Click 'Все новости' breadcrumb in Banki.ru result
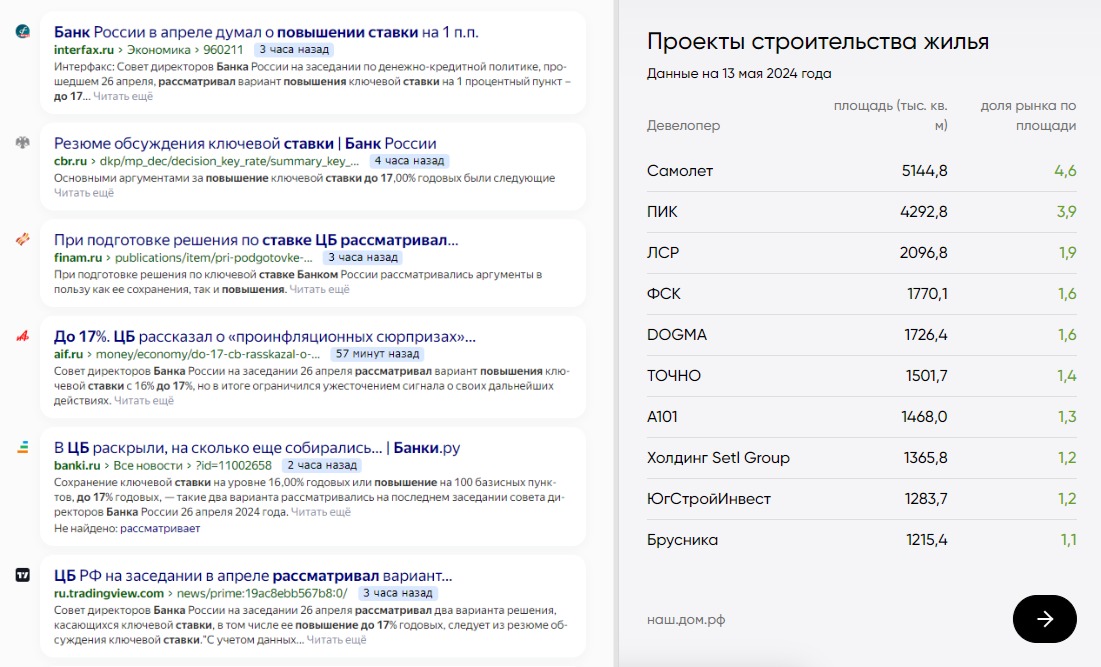 click(x=148, y=465)
